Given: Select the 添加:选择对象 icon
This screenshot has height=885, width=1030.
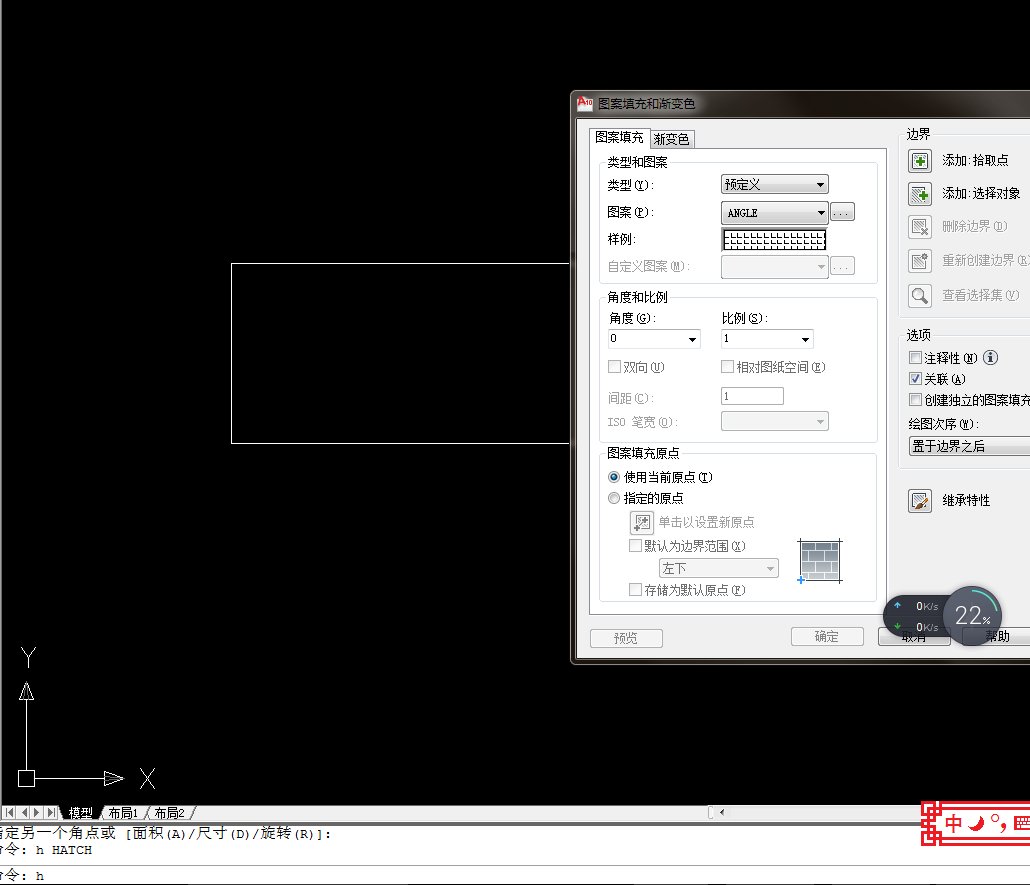Looking at the screenshot, I should 919,194.
